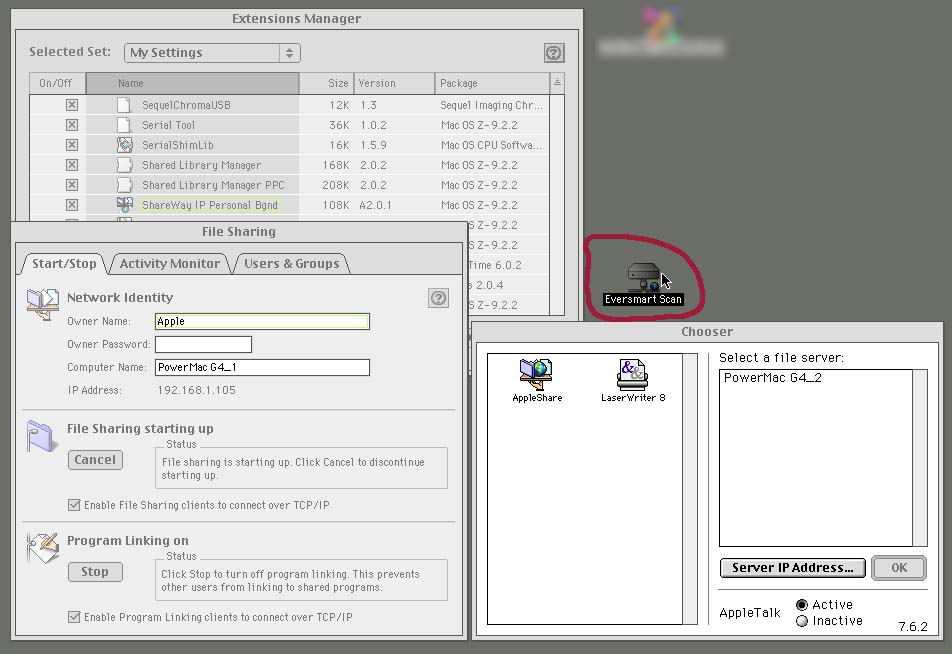Click the Shared Library Manager PPC icon
Image resolution: width=952 pixels, height=654 pixels.
click(124, 185)
